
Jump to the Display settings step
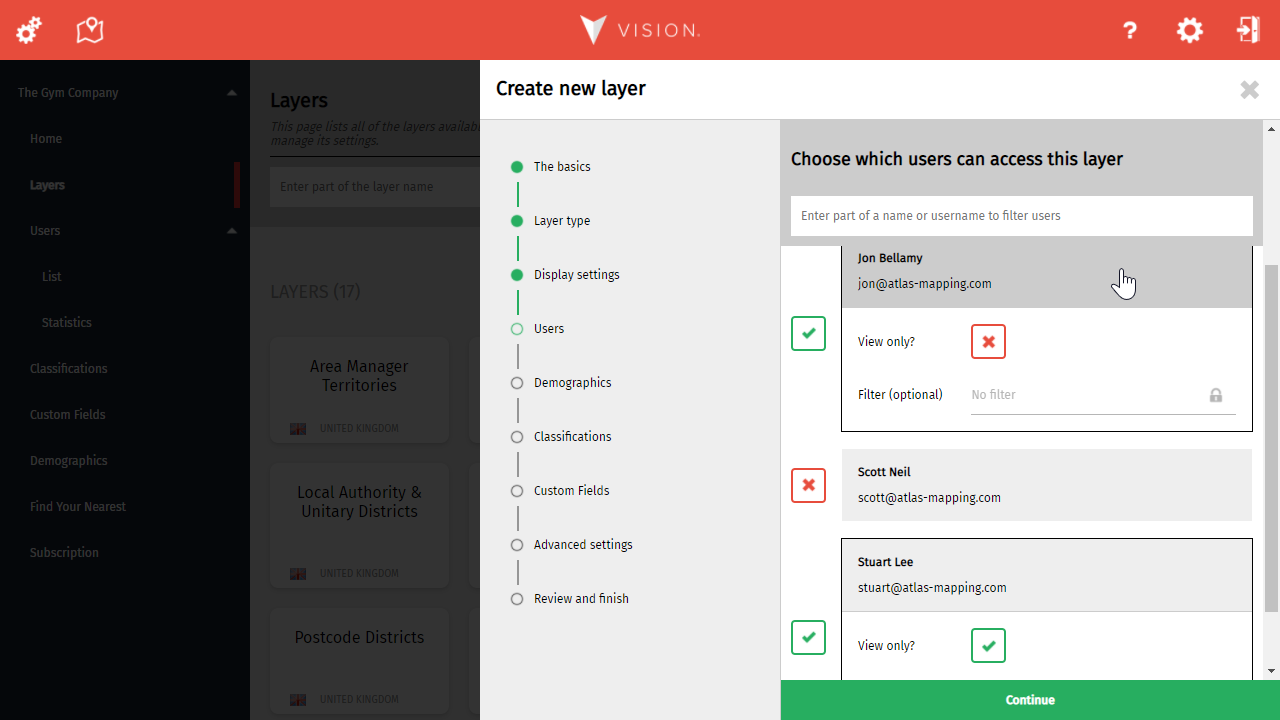[x=576, y=275]
